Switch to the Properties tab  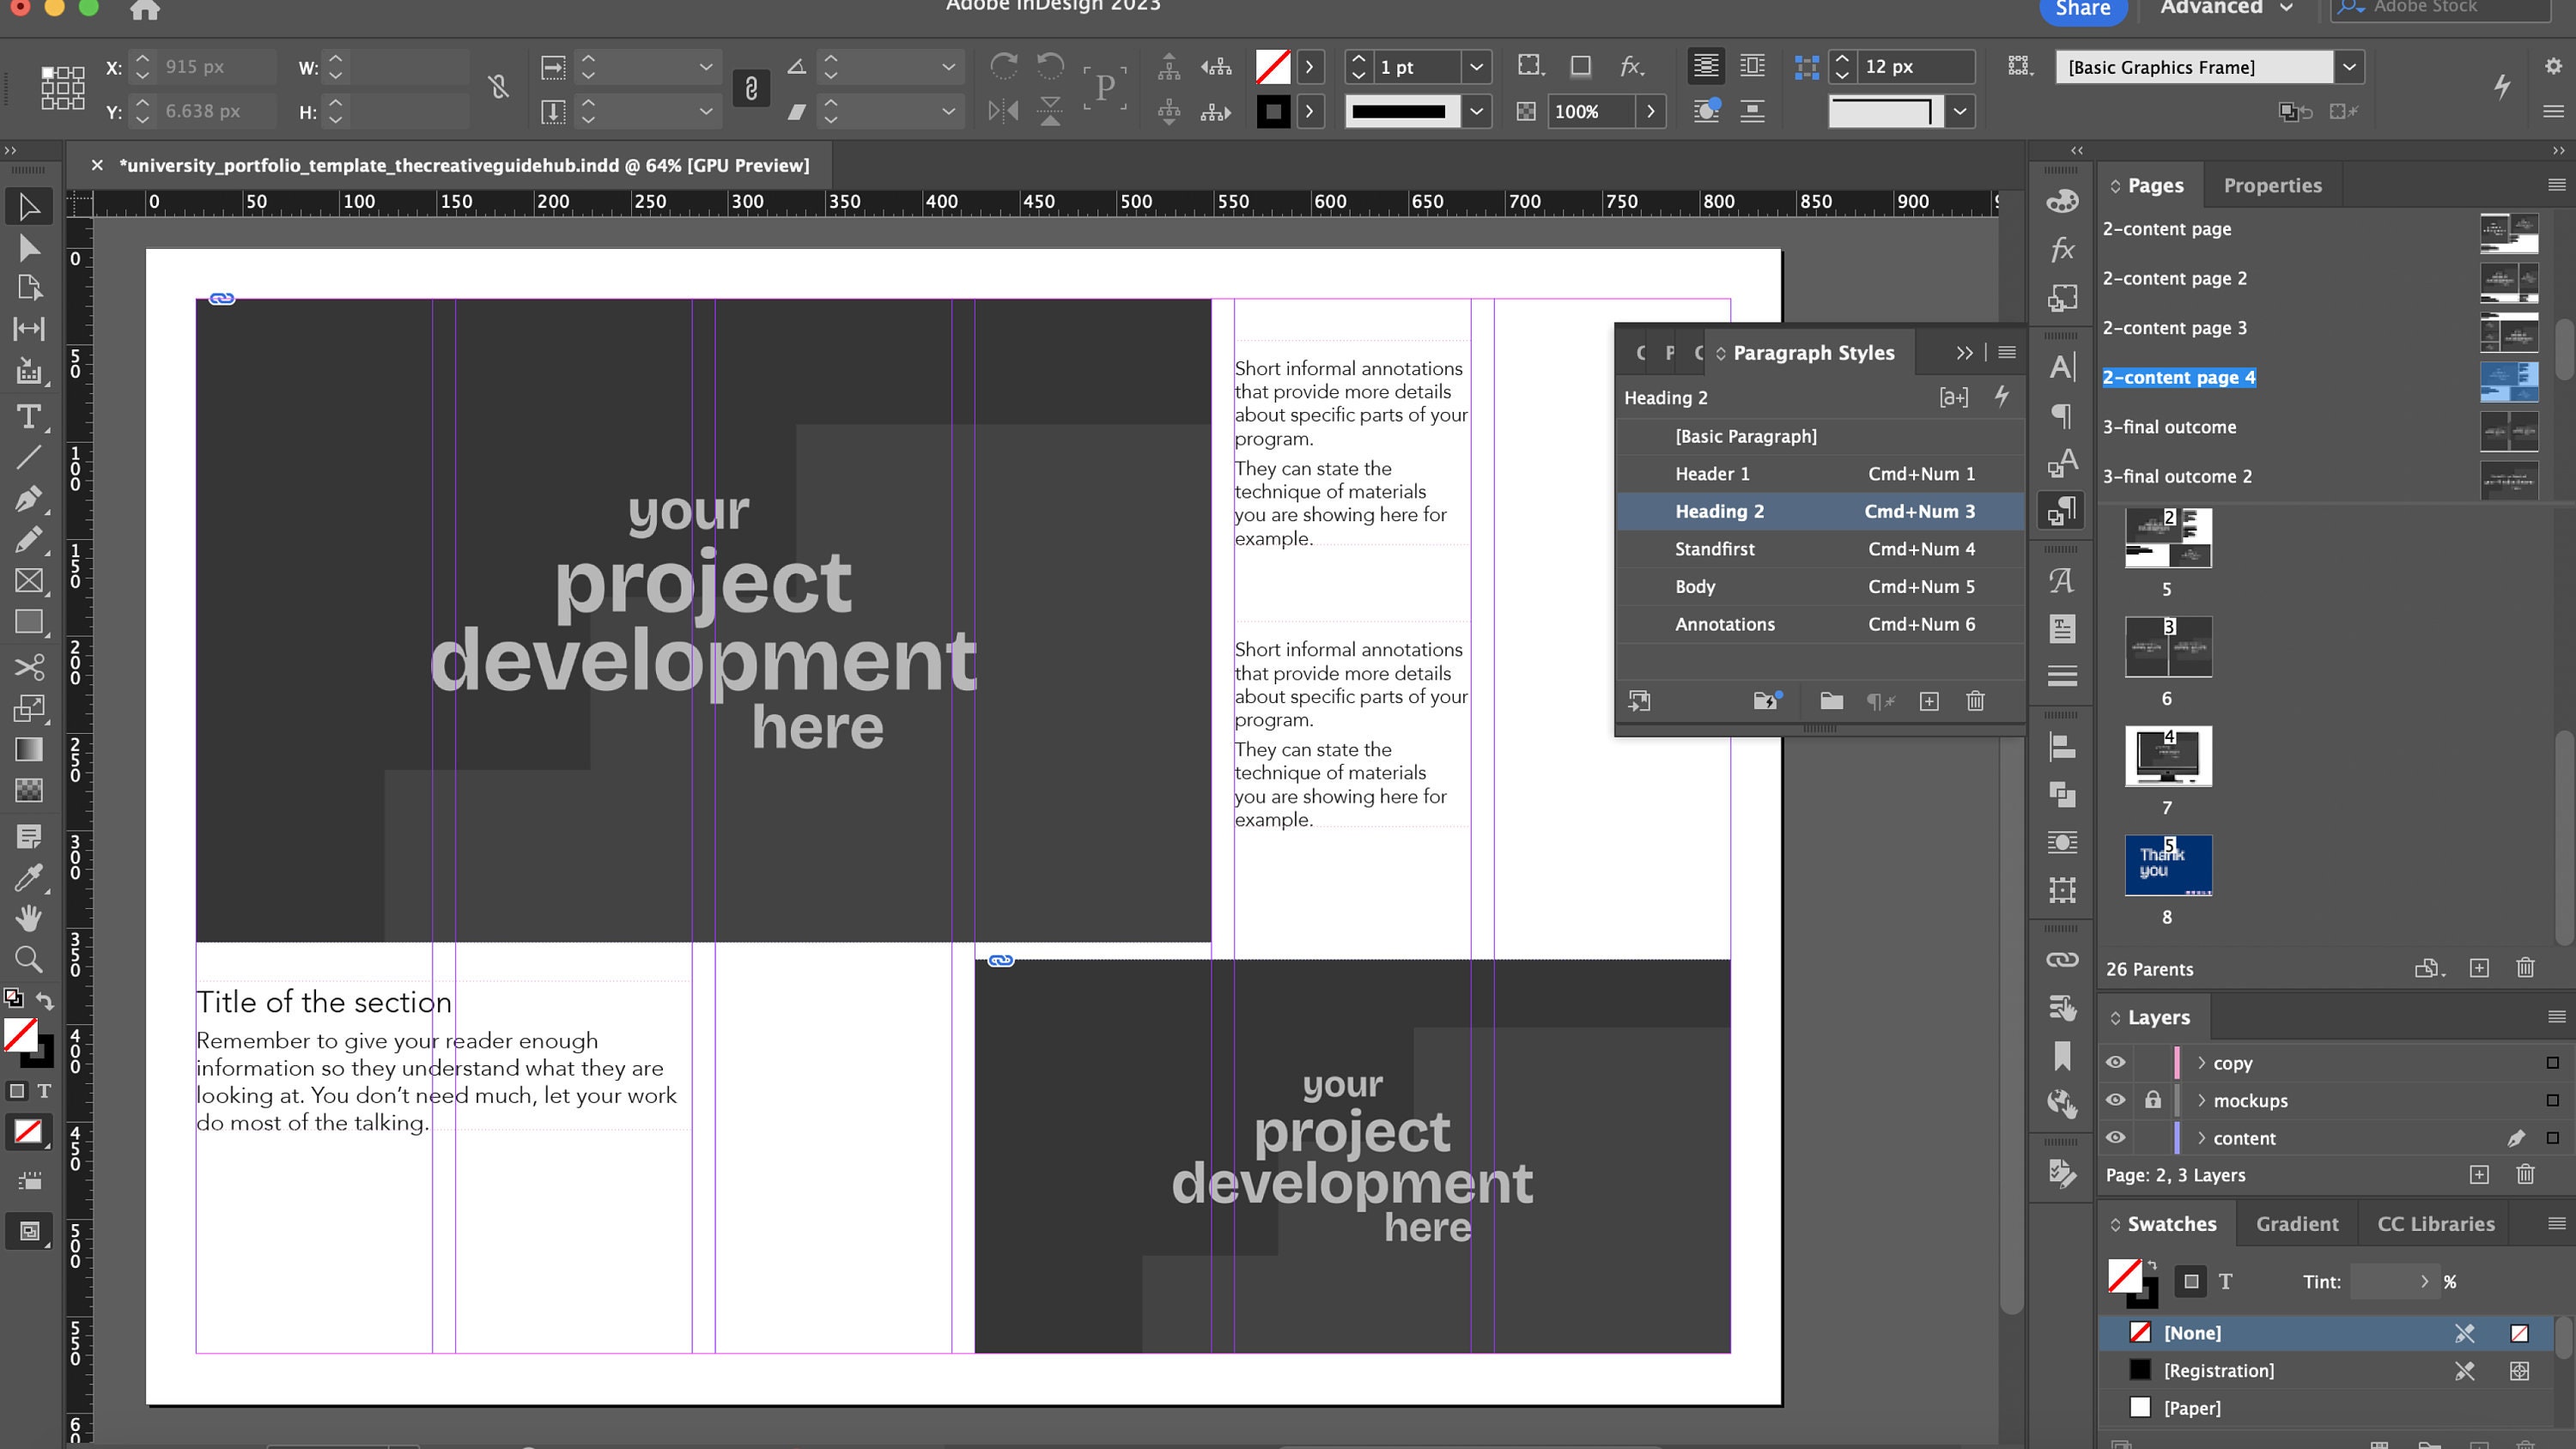pos(2272,185)
